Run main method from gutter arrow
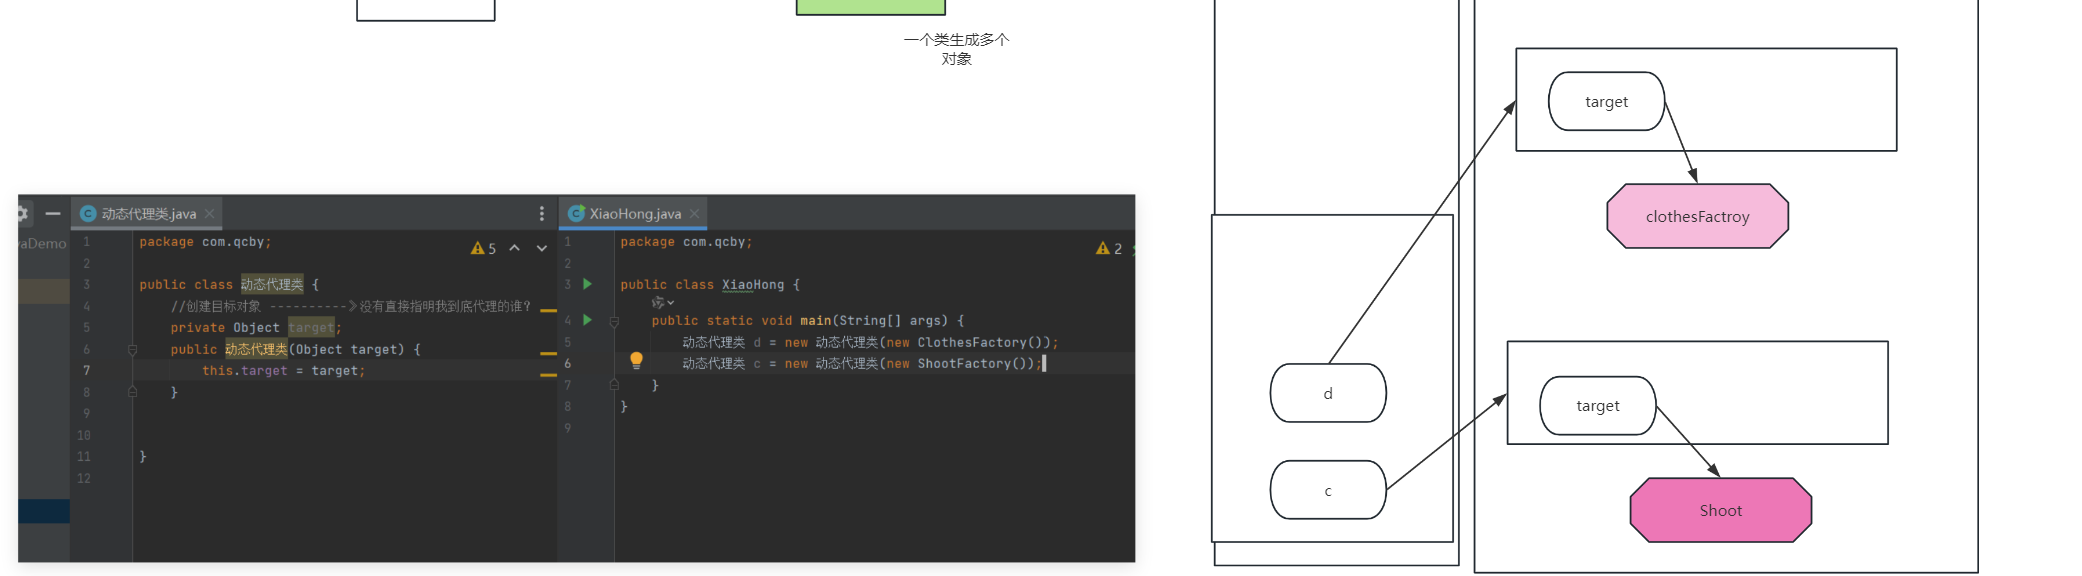The height and width of the screenshot is (576, 2082). point(587,320)
